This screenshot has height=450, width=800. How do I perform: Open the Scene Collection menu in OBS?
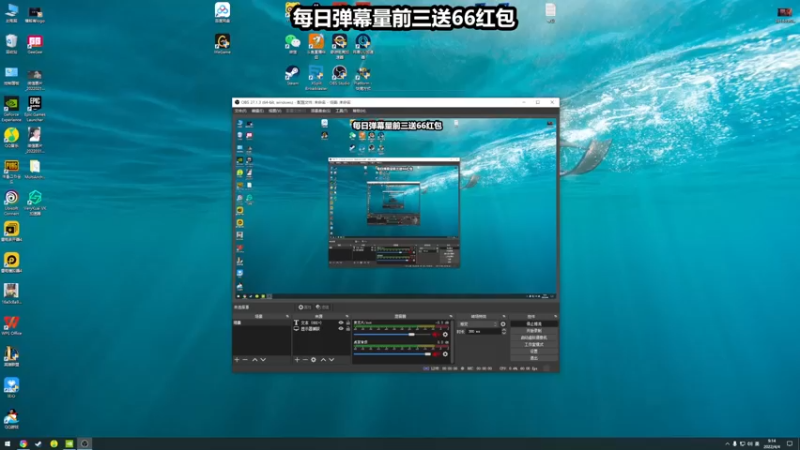click(x=320, y=111)
